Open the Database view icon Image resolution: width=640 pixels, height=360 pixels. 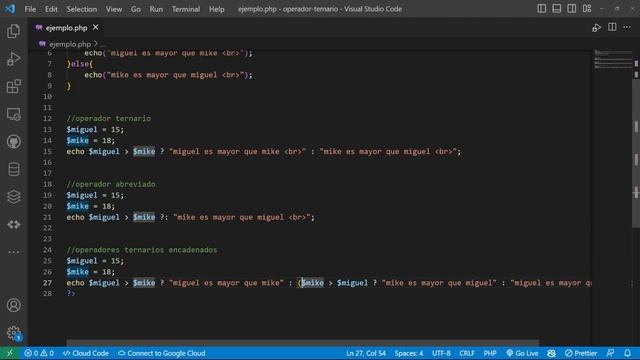click(13, 169)
